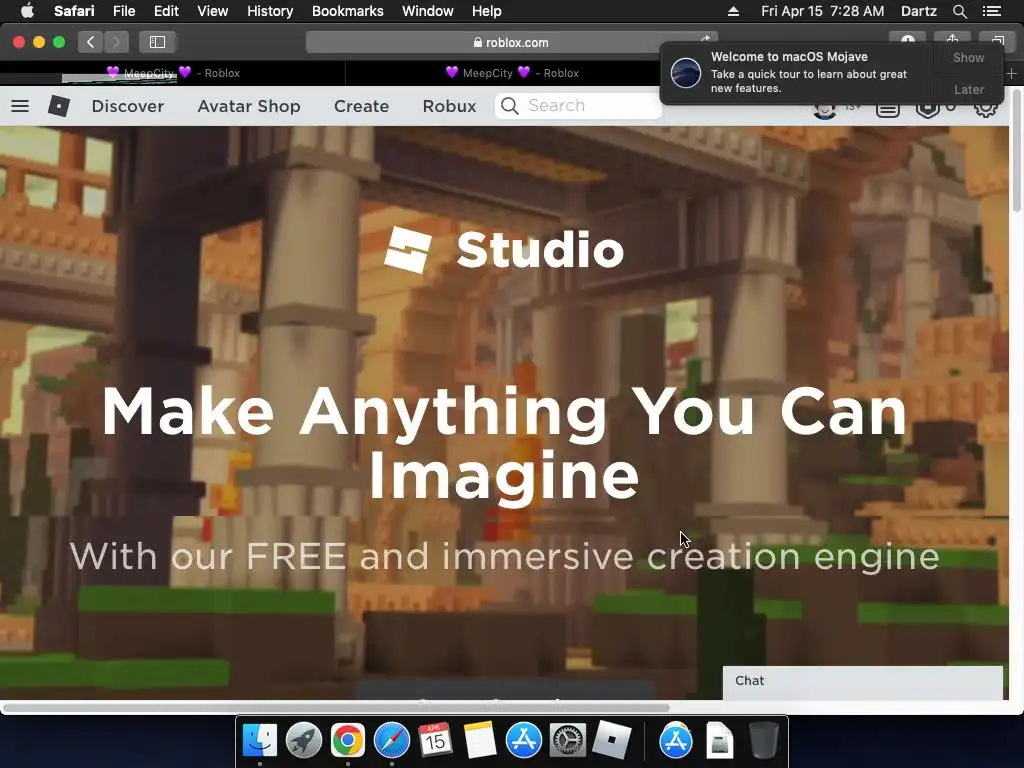The image size is (1024, 768).
Task: Add a new Safari tab with plus
Action: coord(1011,74)
